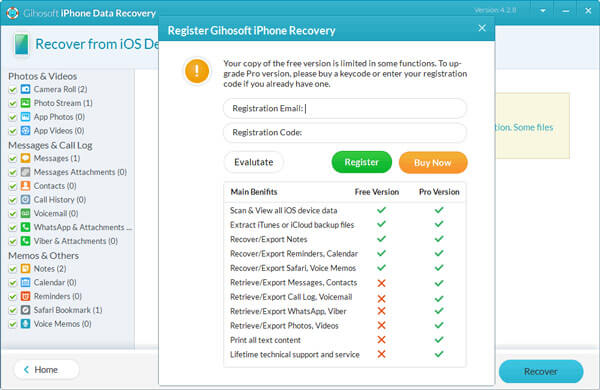The width and height of the screenshot is (600, 390).
Task: Click 'Extract iTunes or iCloud backup files' row
Action: (345, 225)
